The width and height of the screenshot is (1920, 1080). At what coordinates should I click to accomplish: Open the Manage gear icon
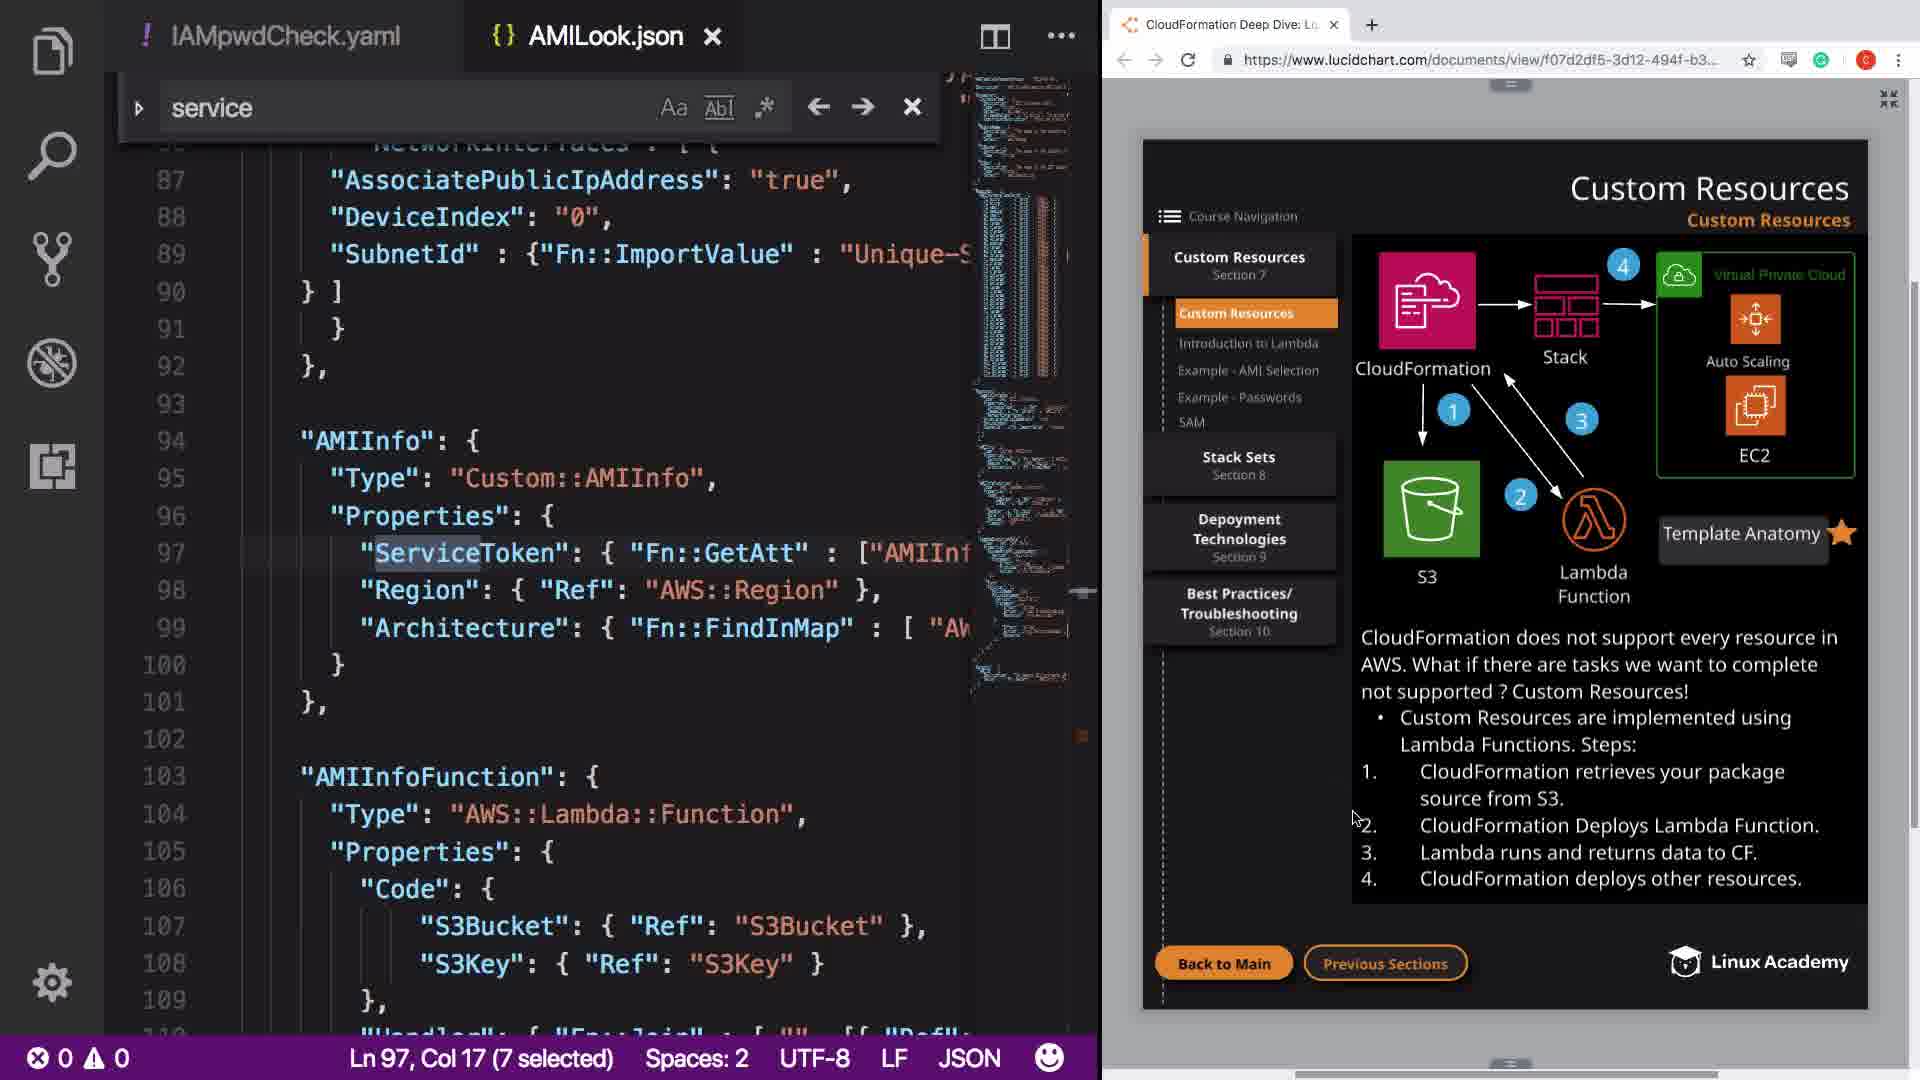pos(52,982)
